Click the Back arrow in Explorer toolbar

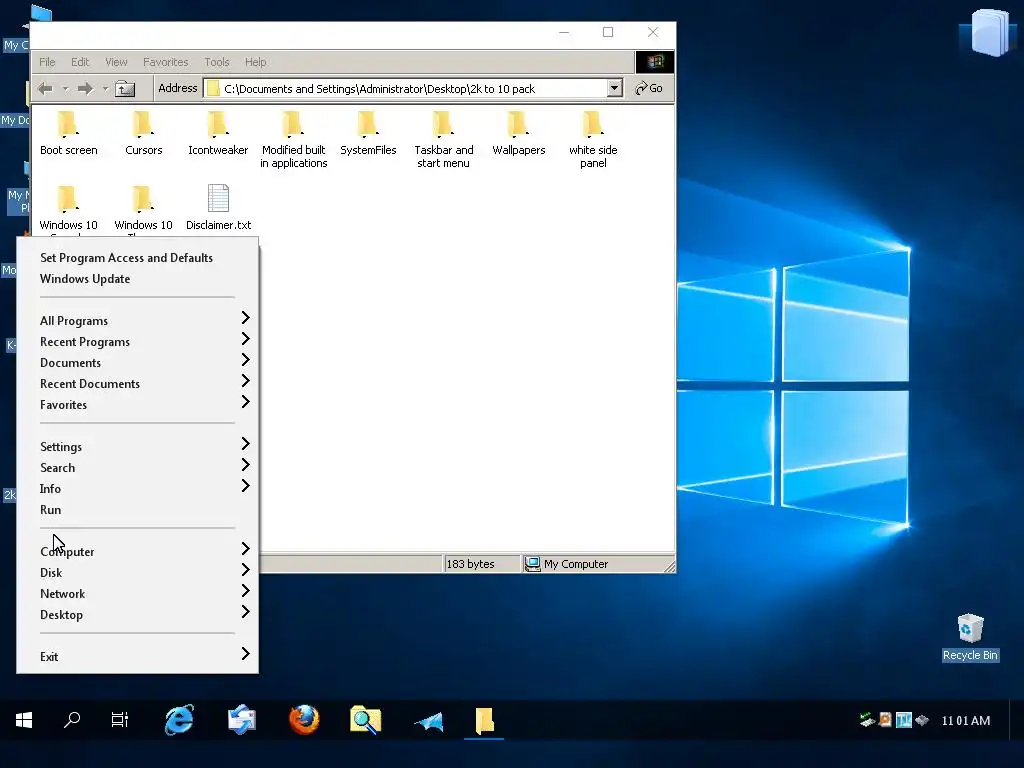(45, 88)
